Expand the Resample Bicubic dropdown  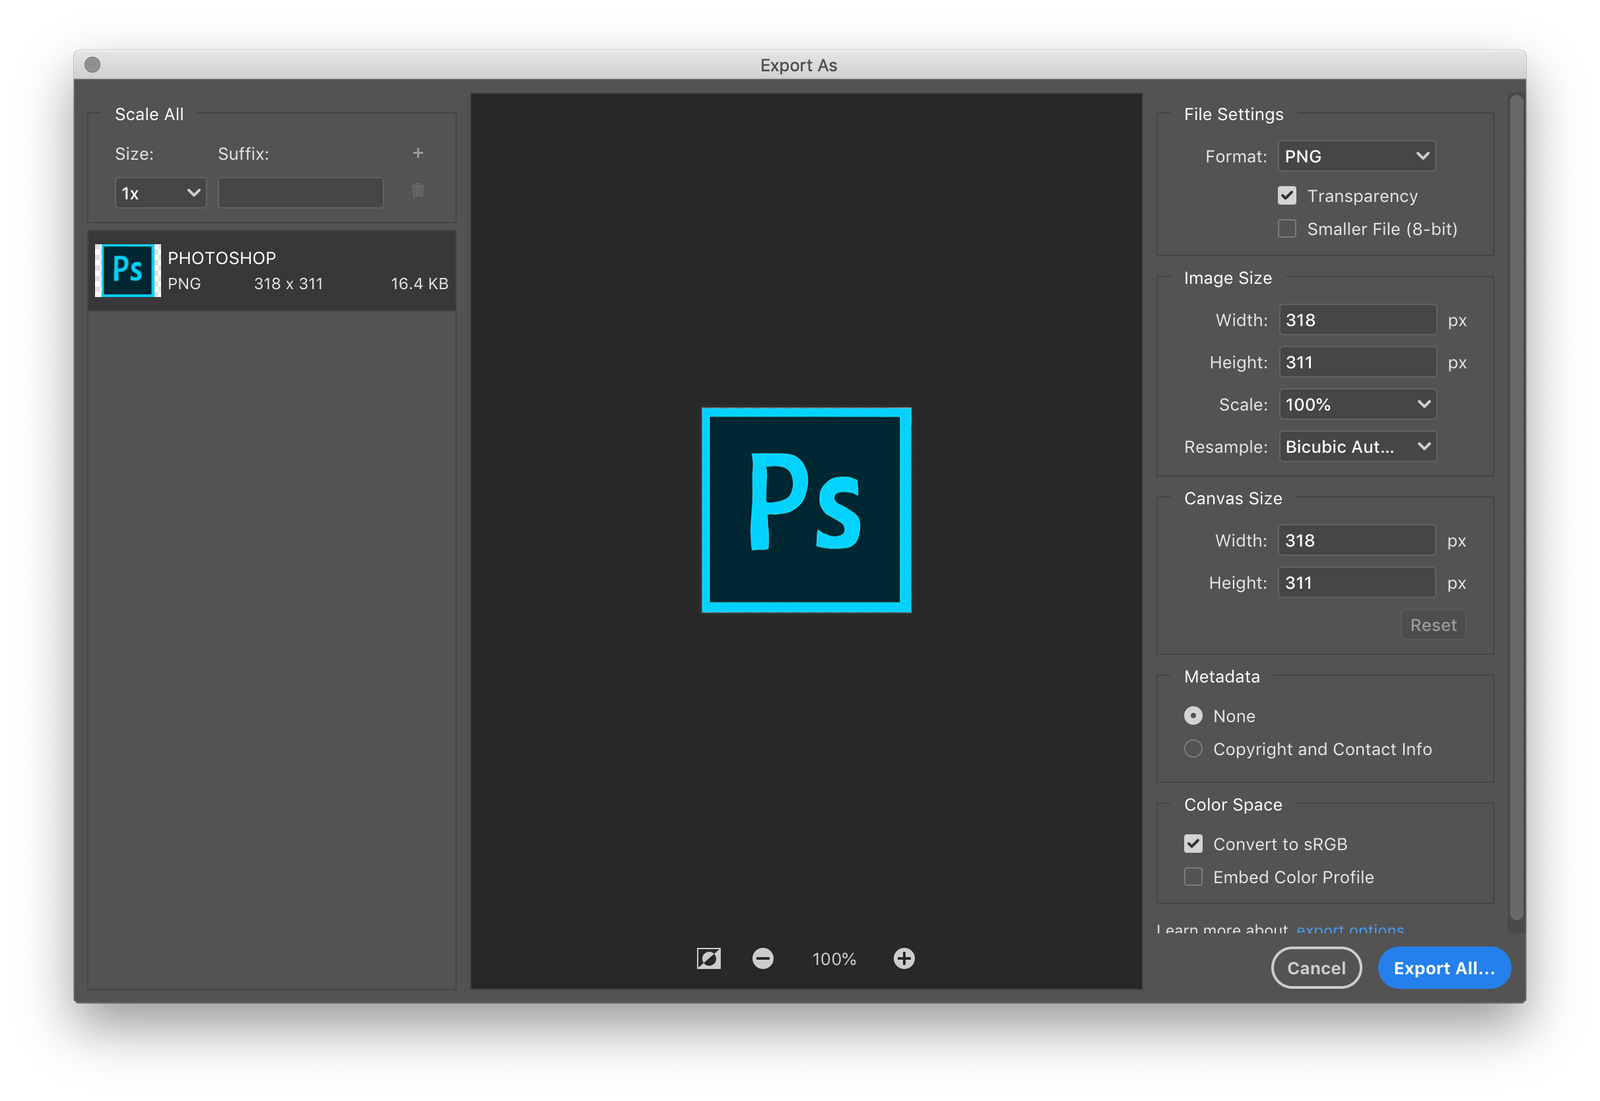click(1357, 447)
